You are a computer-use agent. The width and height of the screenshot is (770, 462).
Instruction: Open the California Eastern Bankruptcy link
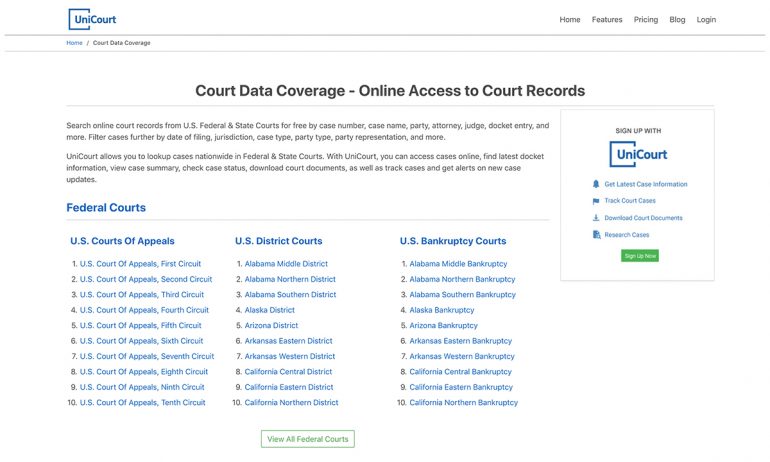(x=461, y=387)
